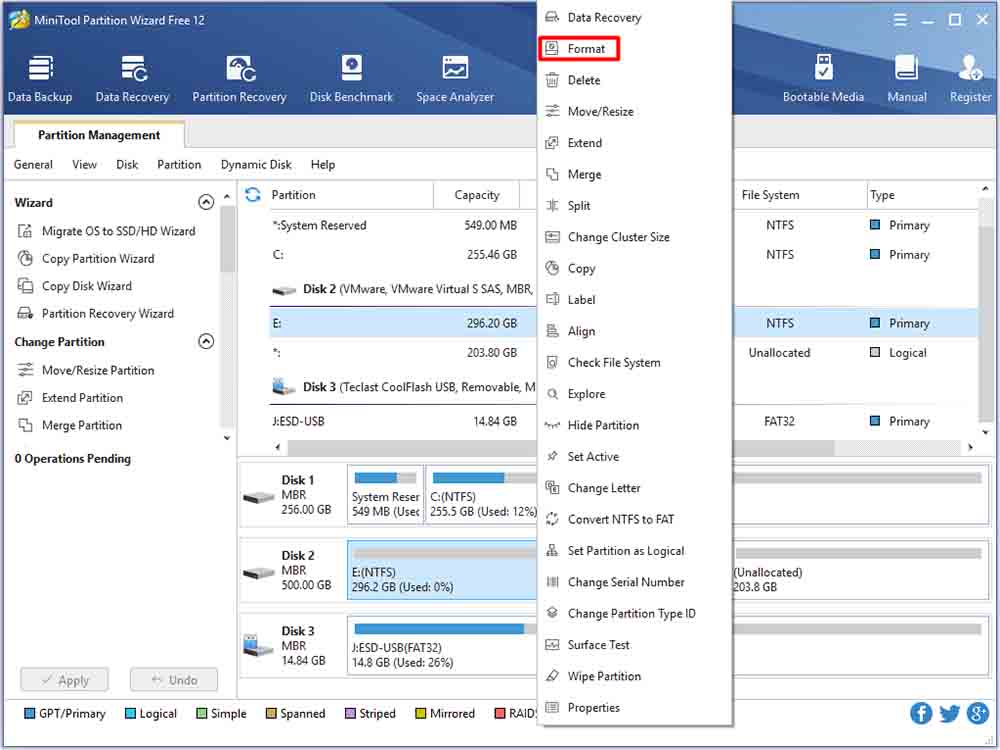Viewport: 1000px width, 750px height.
Task: Open the Facebook share icon
Action: (x=921, y=713)
